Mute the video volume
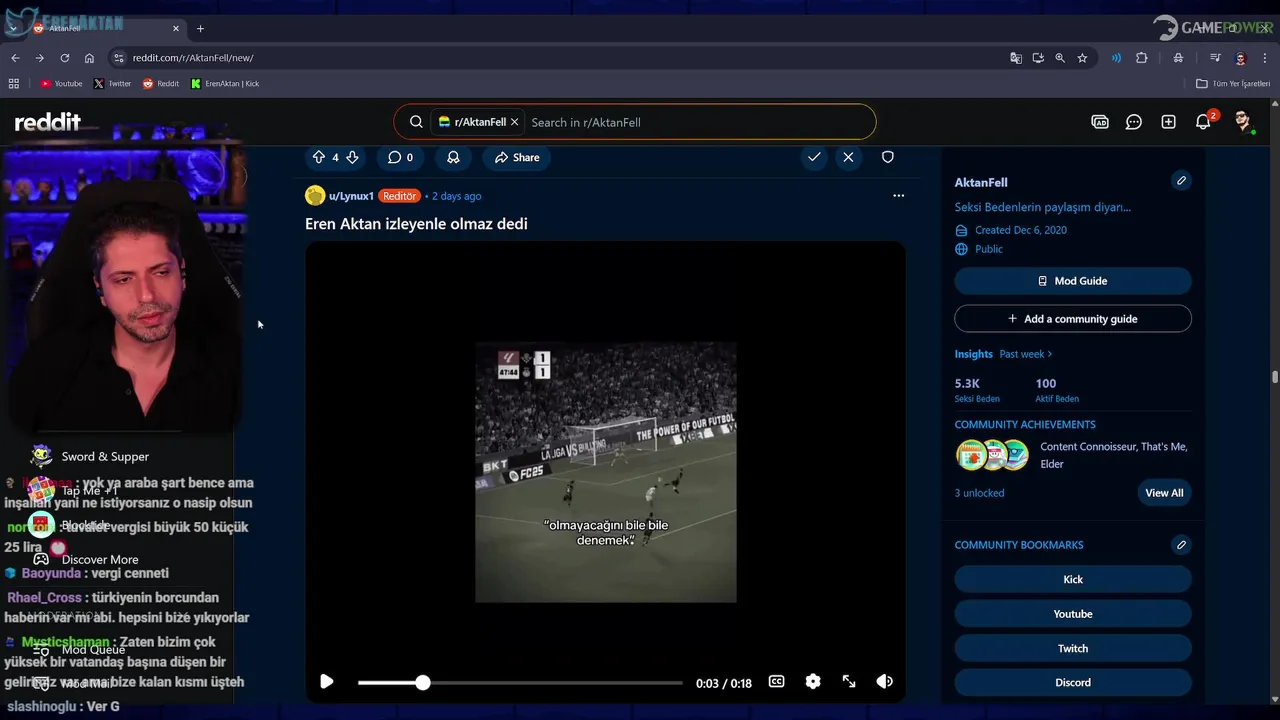 tap(884, 682)
